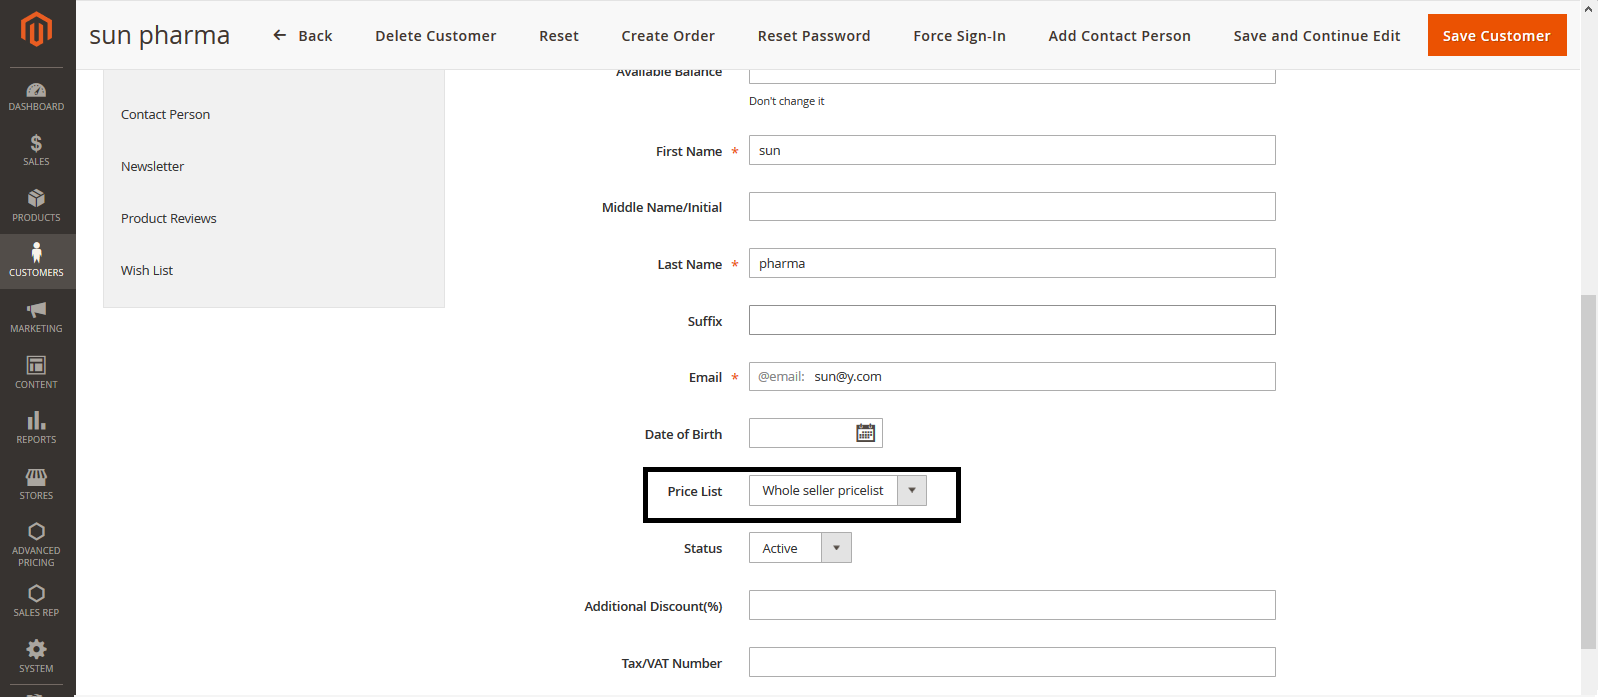
Task: Click the Available Balance field
Action: pyautogui.click(x=1012, y=76)
